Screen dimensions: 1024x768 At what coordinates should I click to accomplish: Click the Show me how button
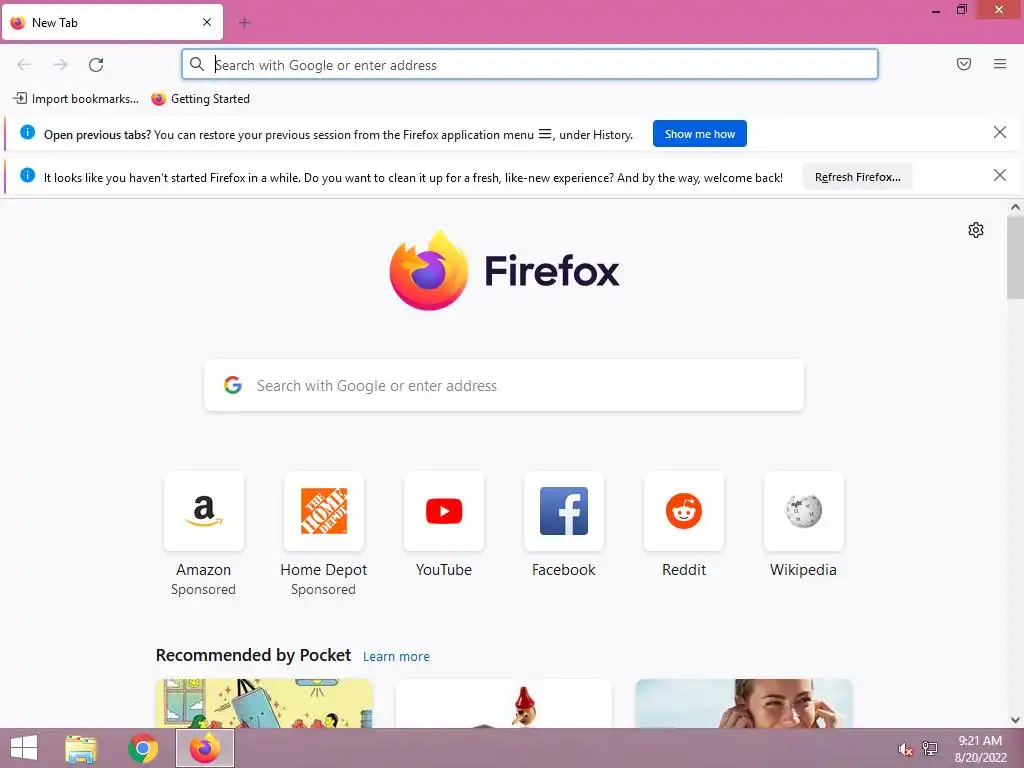[699, 134]
